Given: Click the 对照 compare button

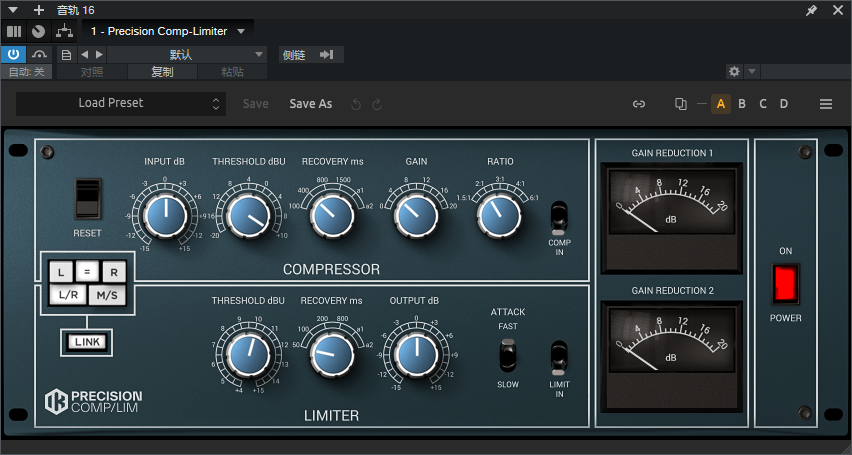Looking at the screenshot, I should click(x=92, y=72).
